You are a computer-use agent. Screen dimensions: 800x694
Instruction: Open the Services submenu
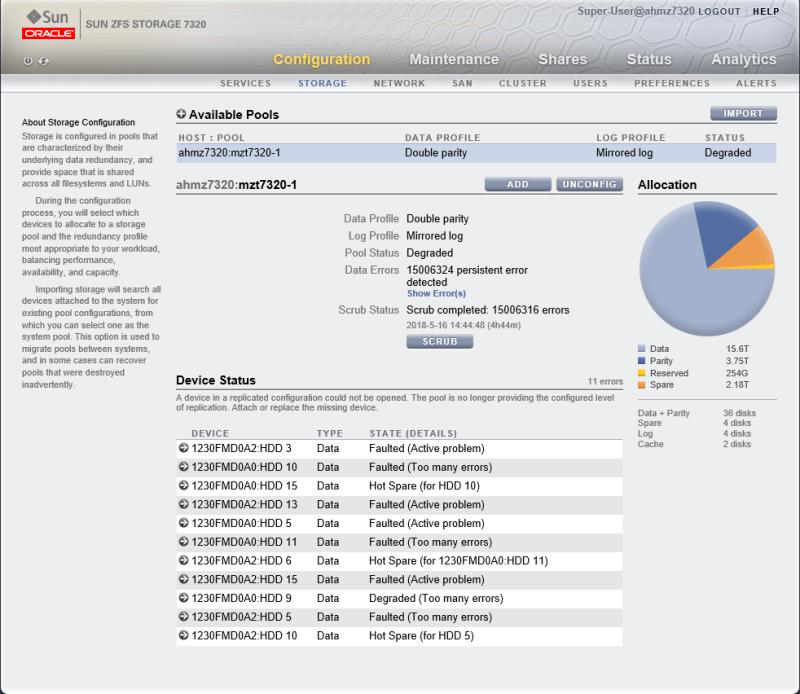click(x=245, y=84)
